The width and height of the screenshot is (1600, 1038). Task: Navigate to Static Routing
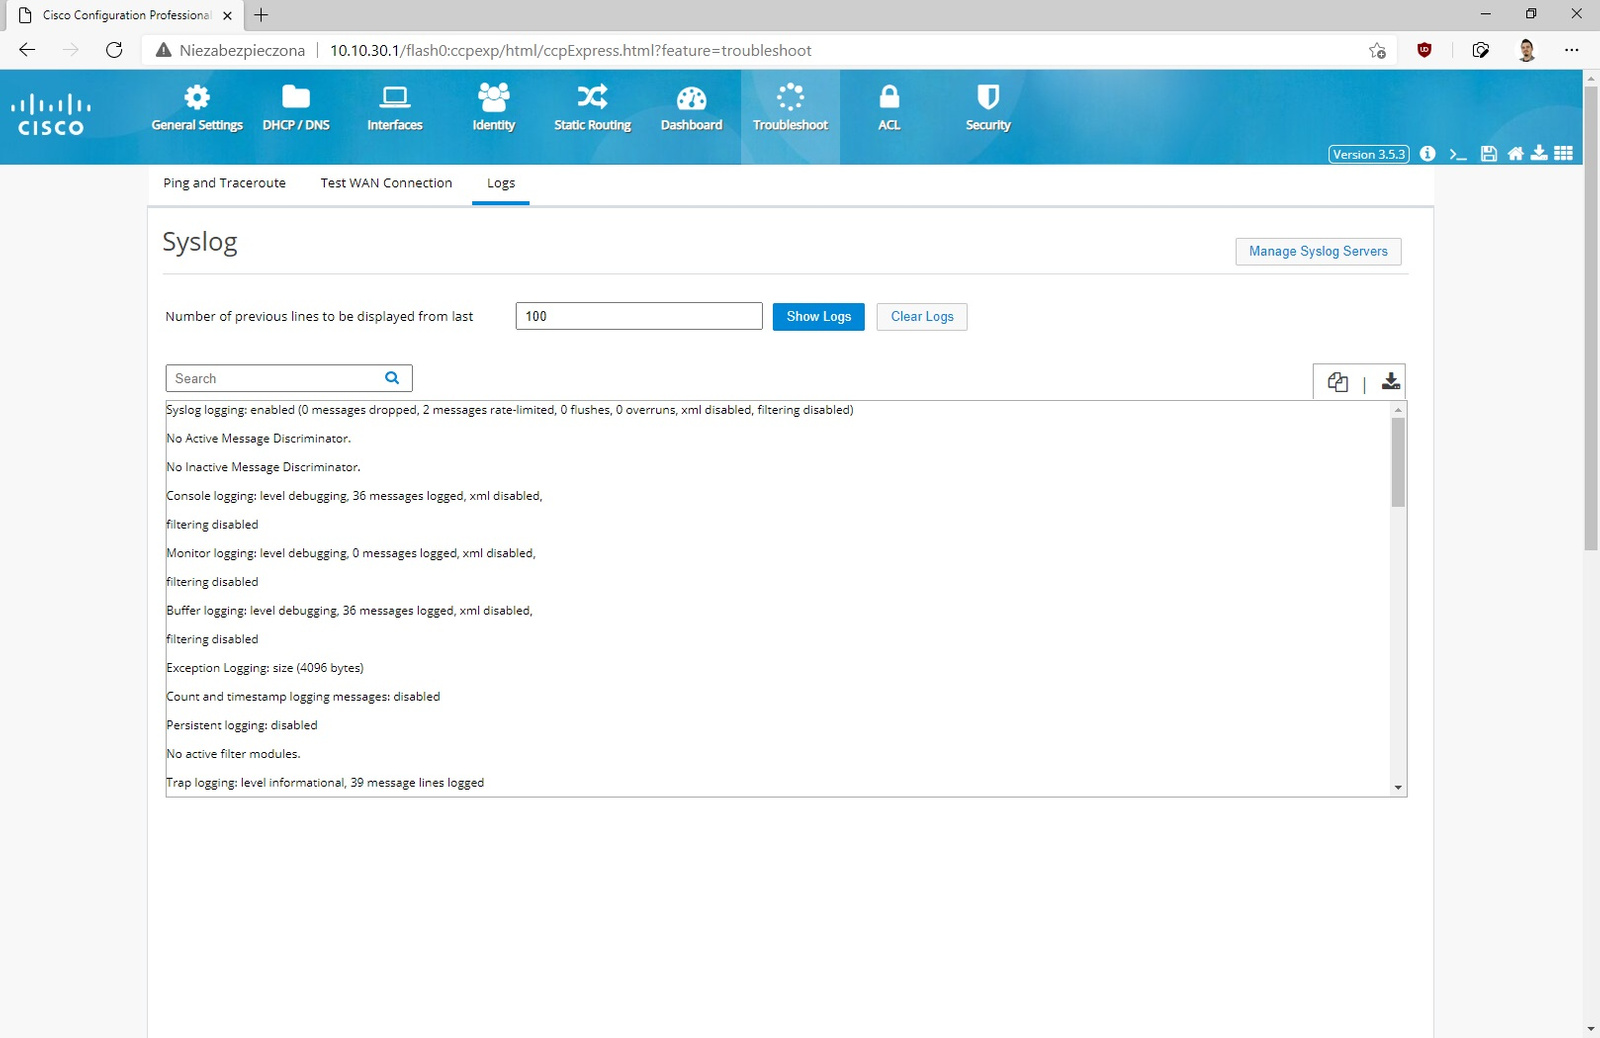coord(592,109)
